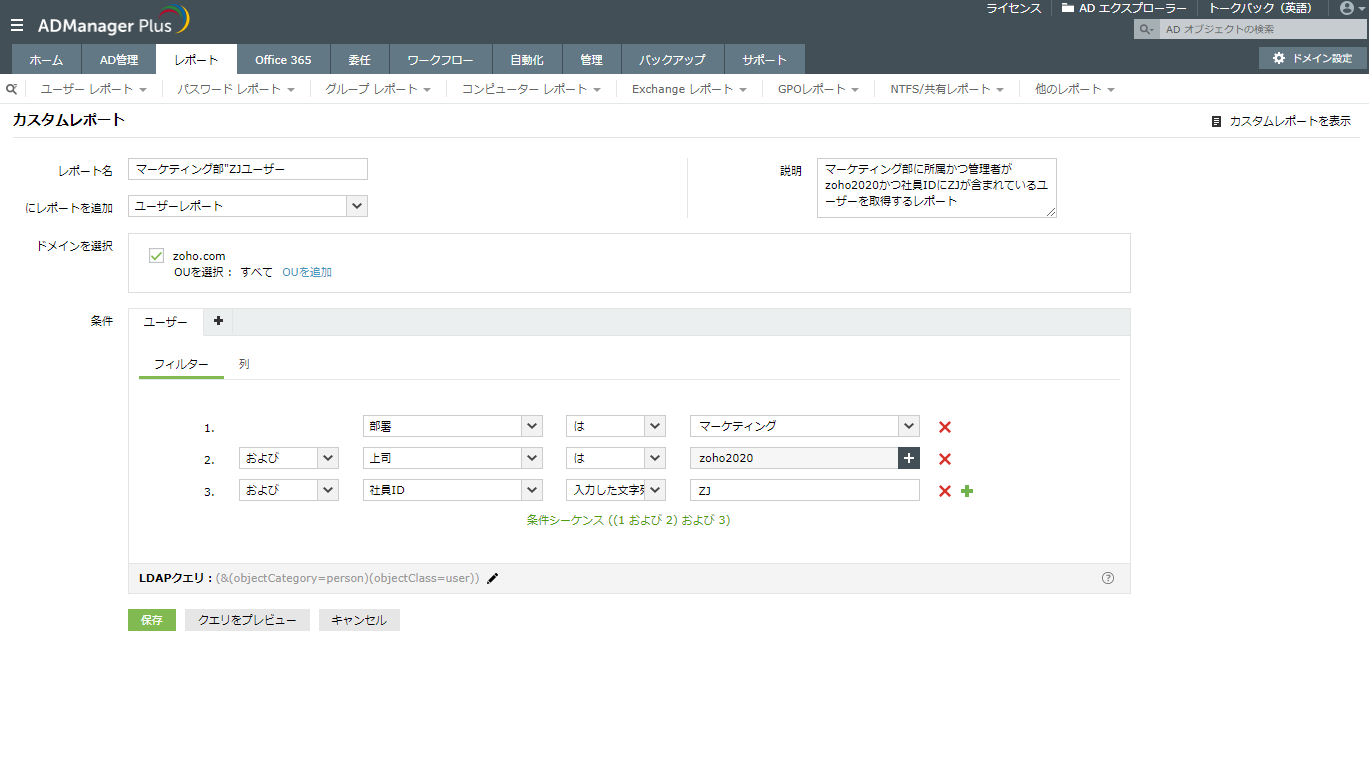Viewport: 1369px width, 774px height.
Task: Go to the ホーム tab
Action: 46,59
